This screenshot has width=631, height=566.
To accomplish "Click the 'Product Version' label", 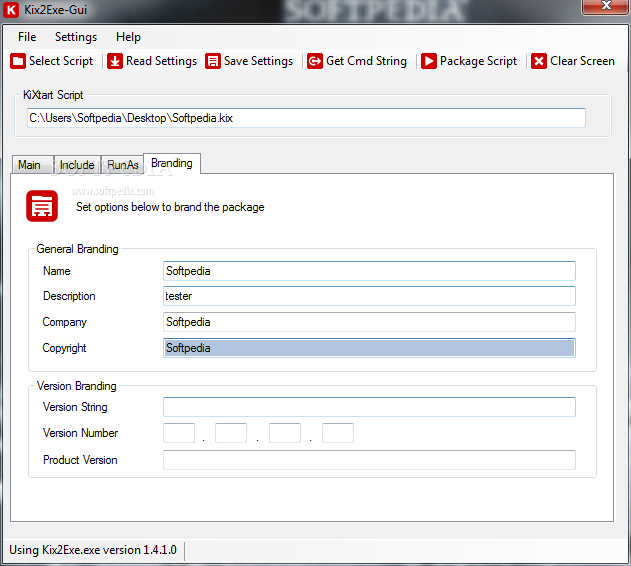I will click(80, 460).
